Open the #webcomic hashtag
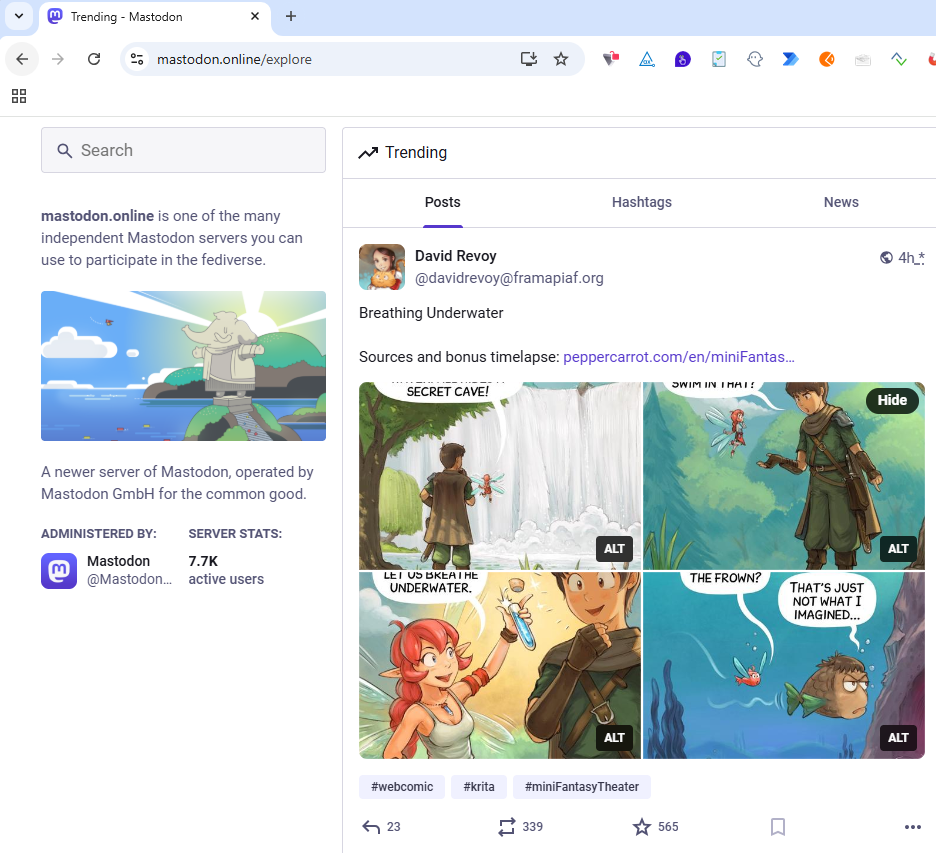This screenshot has height=853, width=936. click(x=402, y=787)
